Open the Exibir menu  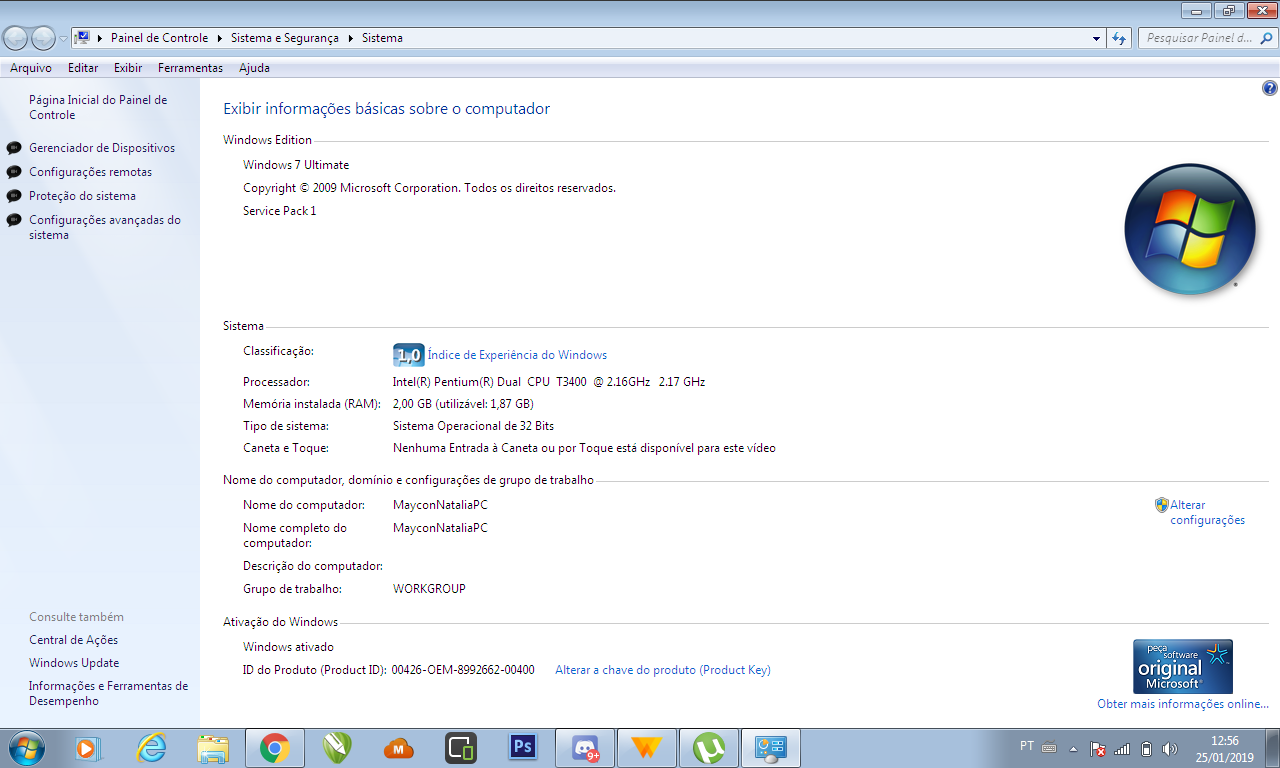point(128,68)
